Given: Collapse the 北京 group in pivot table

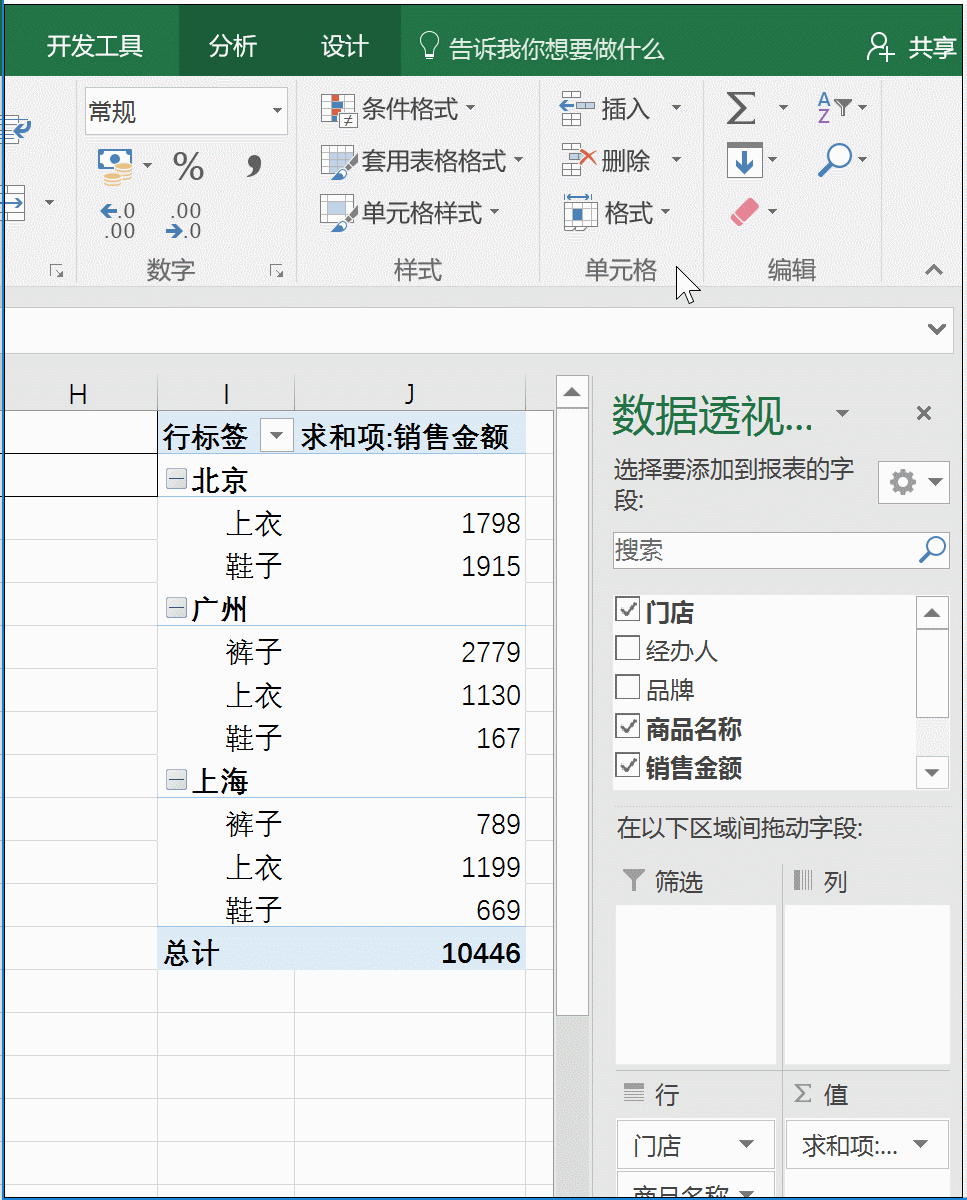Looking at the screenshot, I should click(x=175, y=480).
